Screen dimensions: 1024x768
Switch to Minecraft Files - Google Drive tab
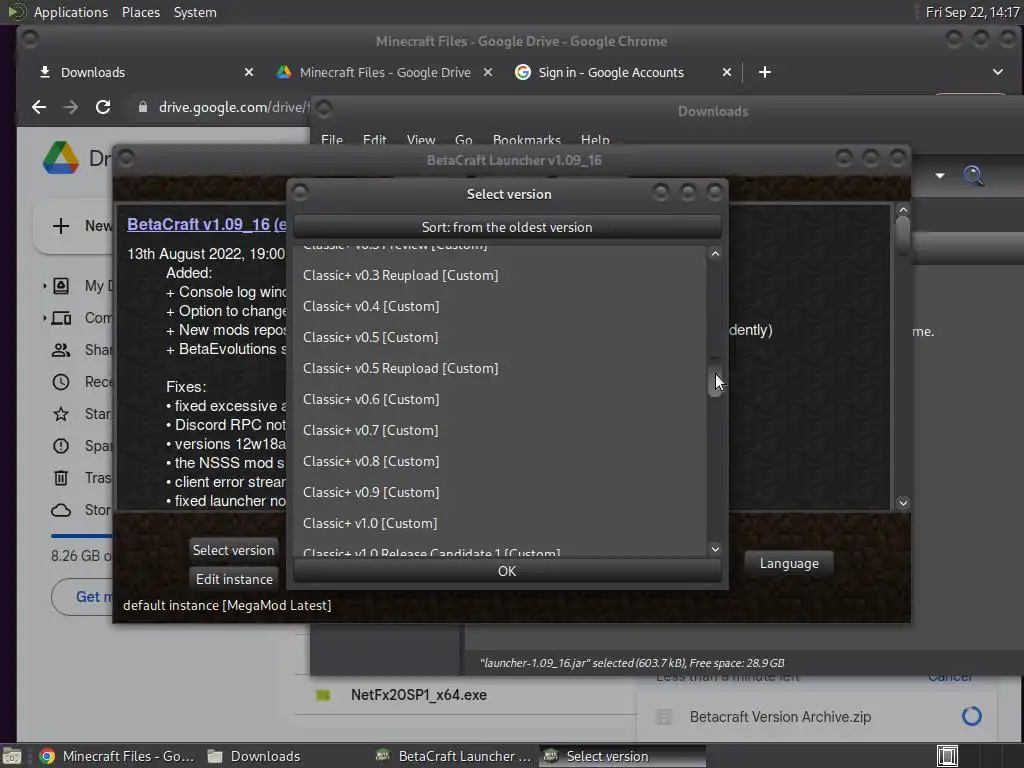[385, 72]
